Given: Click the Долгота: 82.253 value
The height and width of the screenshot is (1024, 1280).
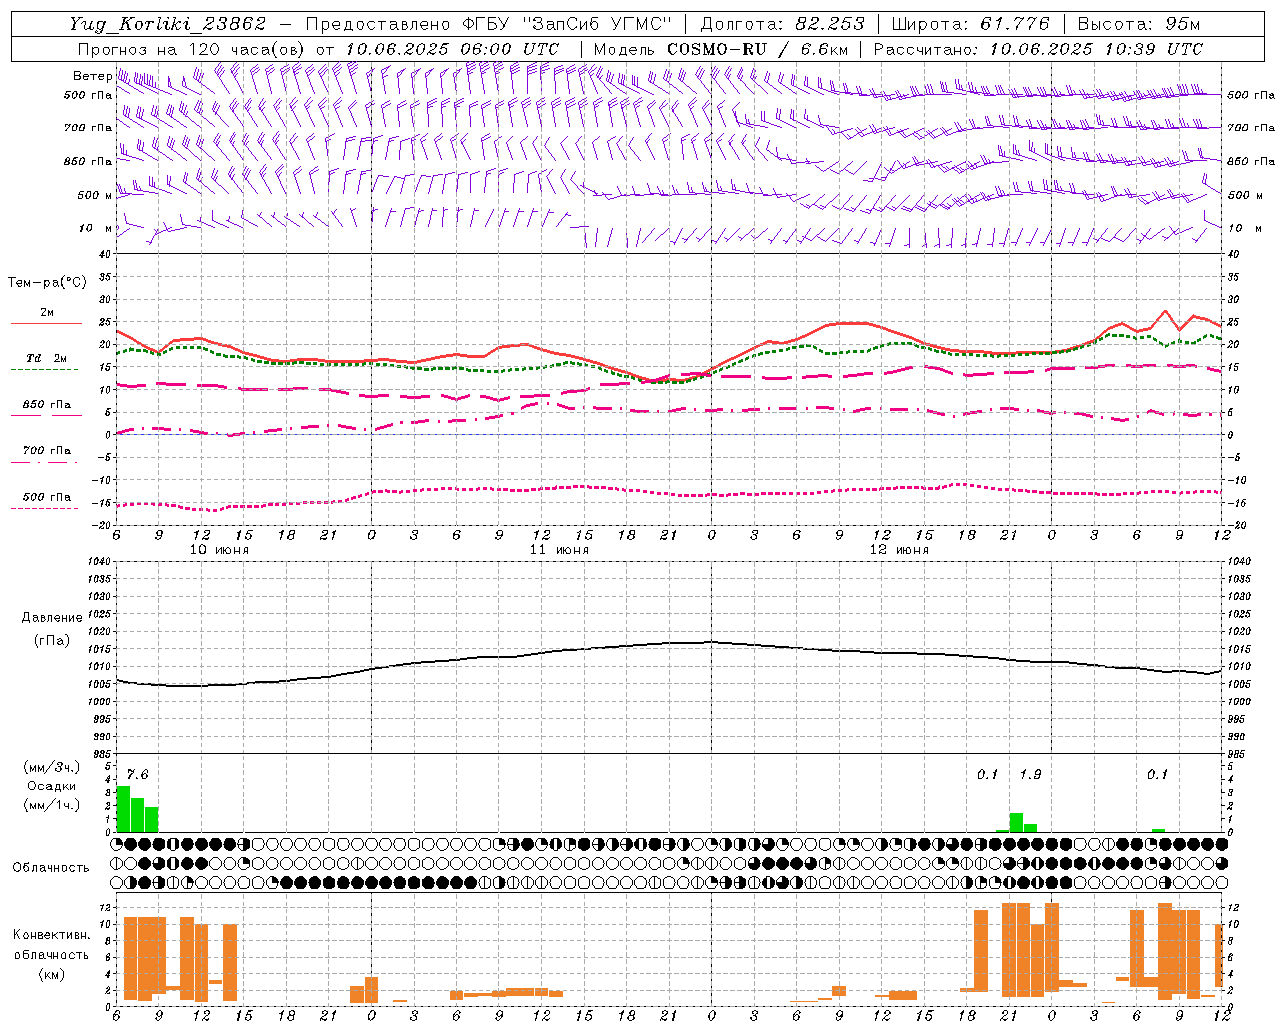Looking at the screenshot, I should point(782,24).
